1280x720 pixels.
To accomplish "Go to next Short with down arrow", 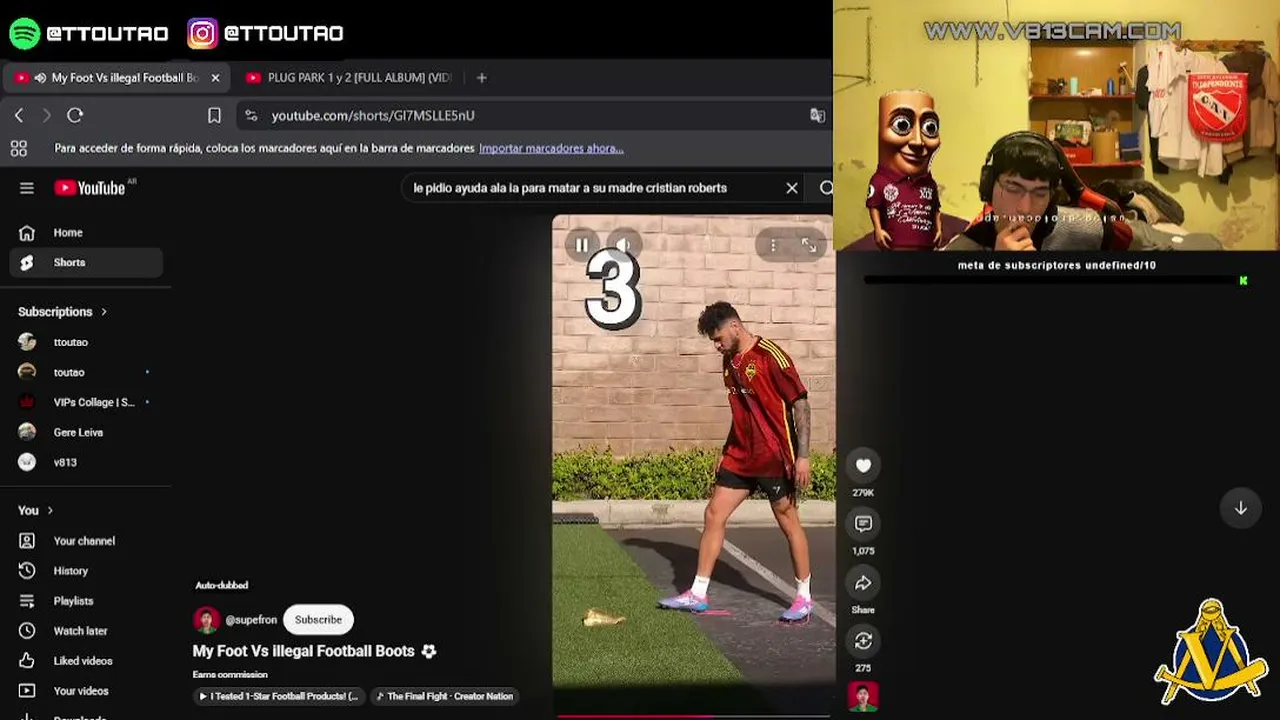I will tap(1240, 508).
